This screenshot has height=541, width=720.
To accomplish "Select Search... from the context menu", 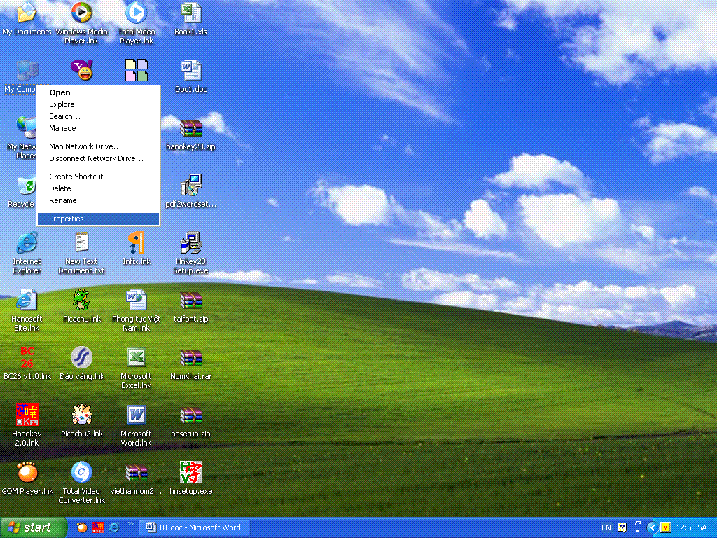I will click(98, 117).
